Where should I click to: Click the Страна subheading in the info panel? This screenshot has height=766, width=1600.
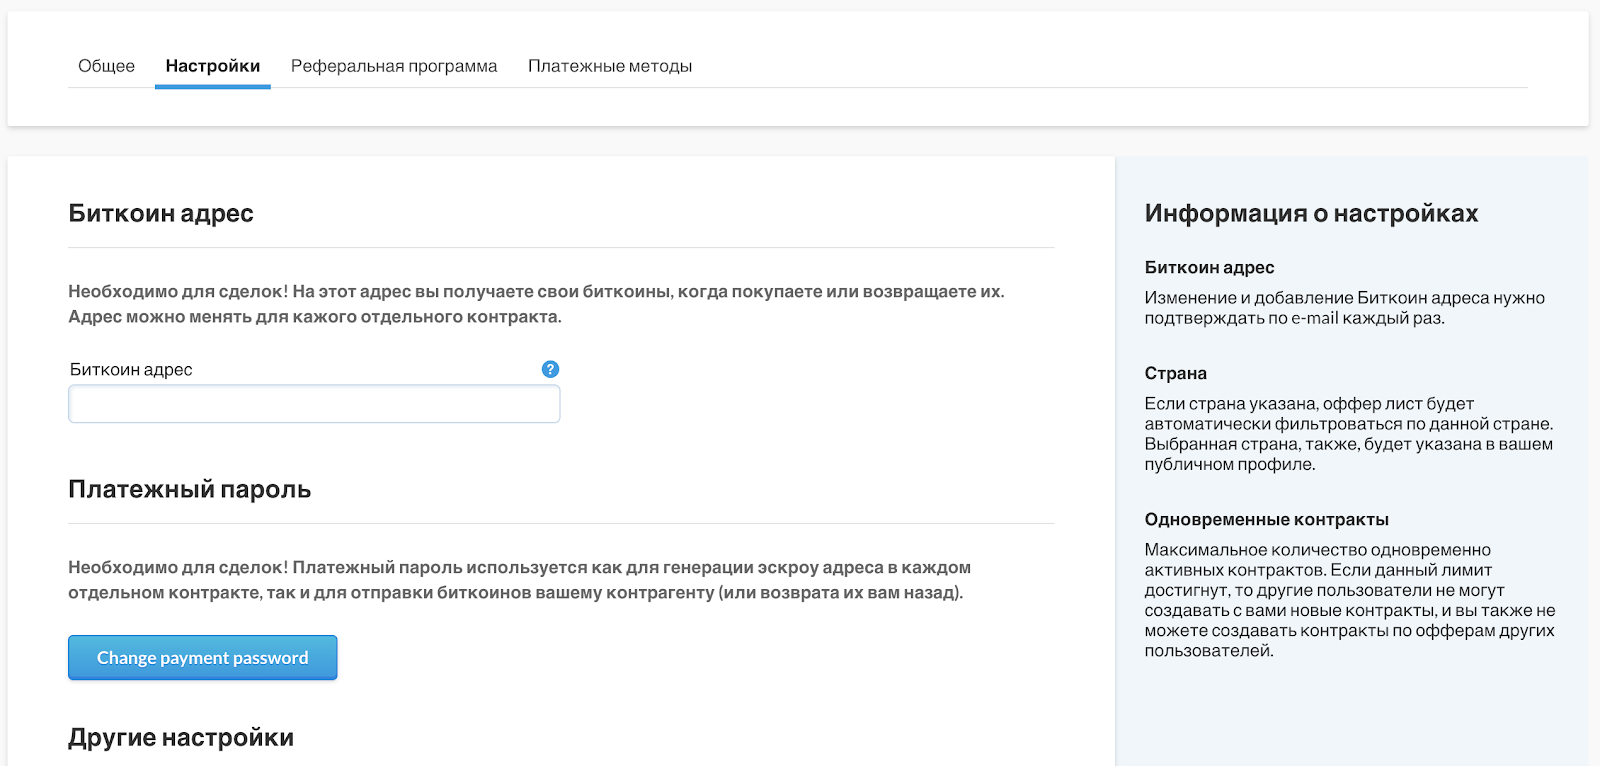[1175, 373]
